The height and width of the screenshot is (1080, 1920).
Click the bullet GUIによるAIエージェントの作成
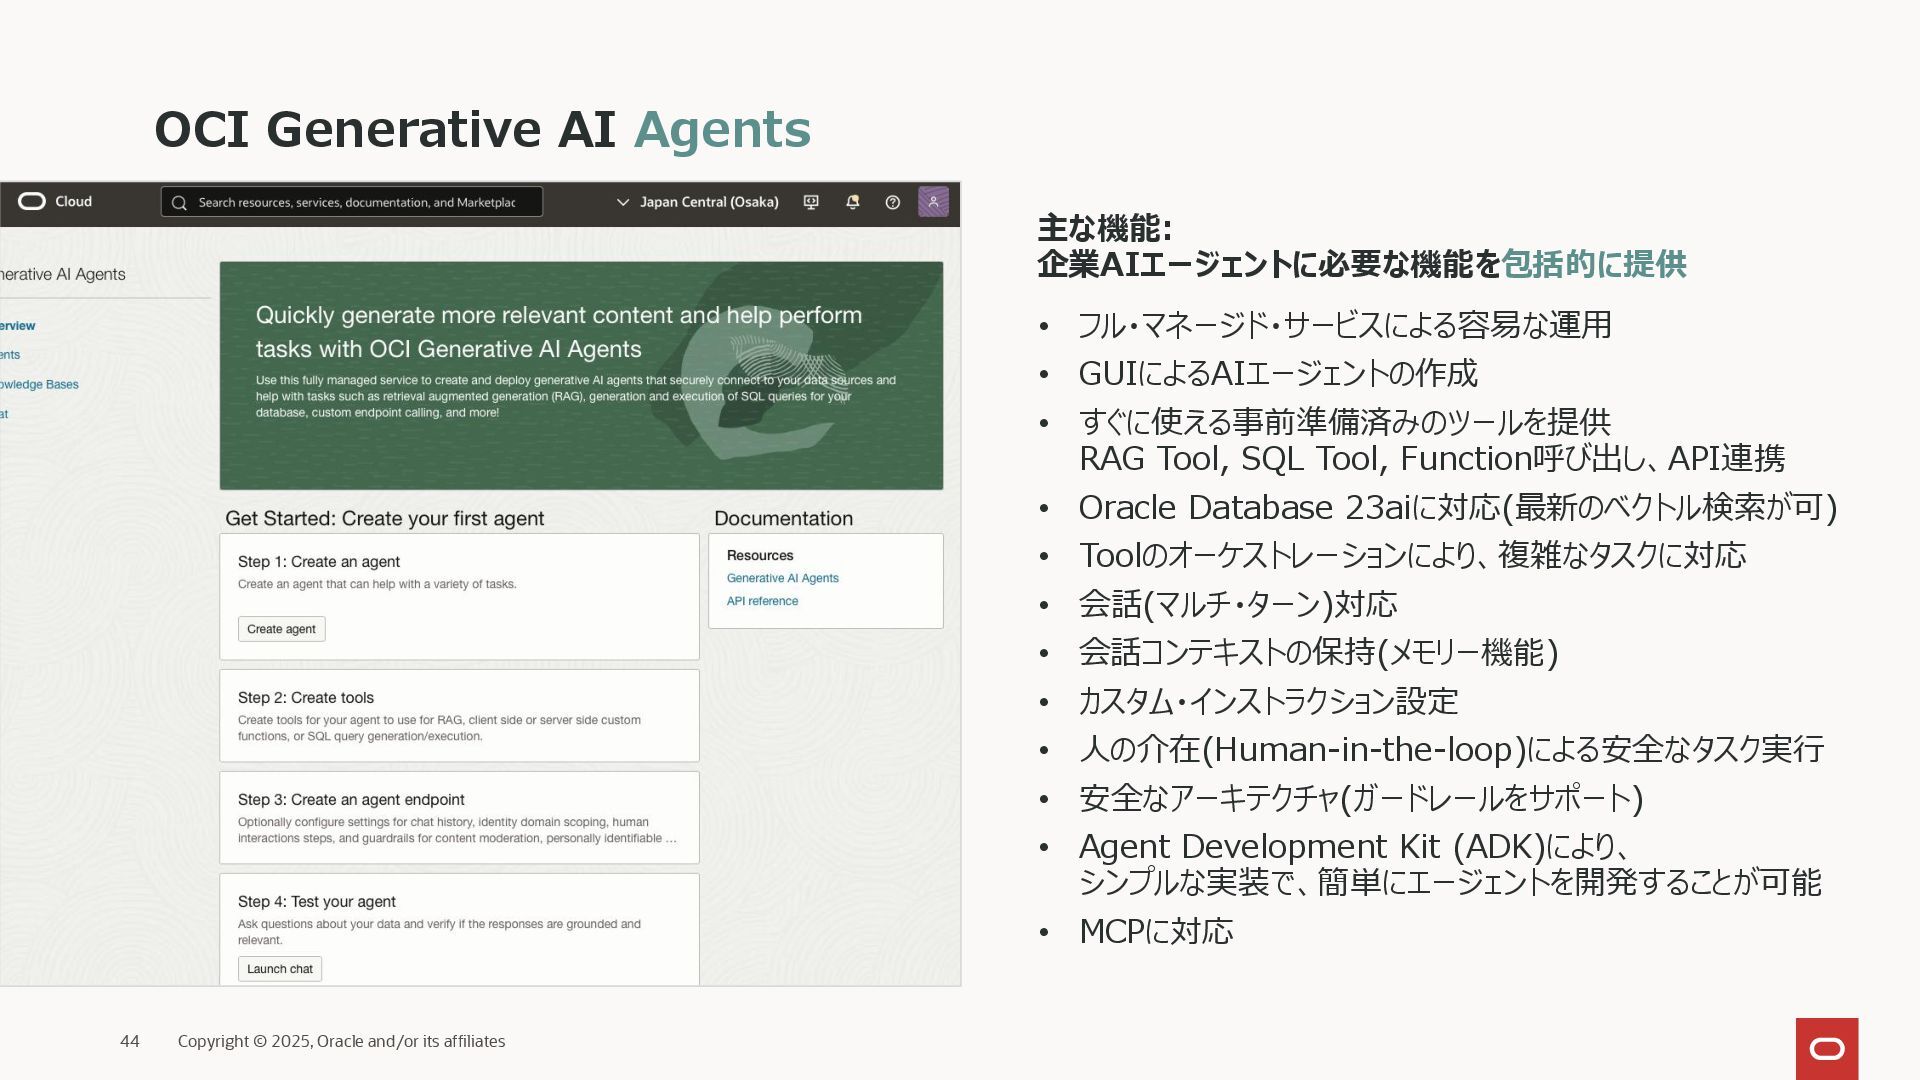(x=1277, y=373)
